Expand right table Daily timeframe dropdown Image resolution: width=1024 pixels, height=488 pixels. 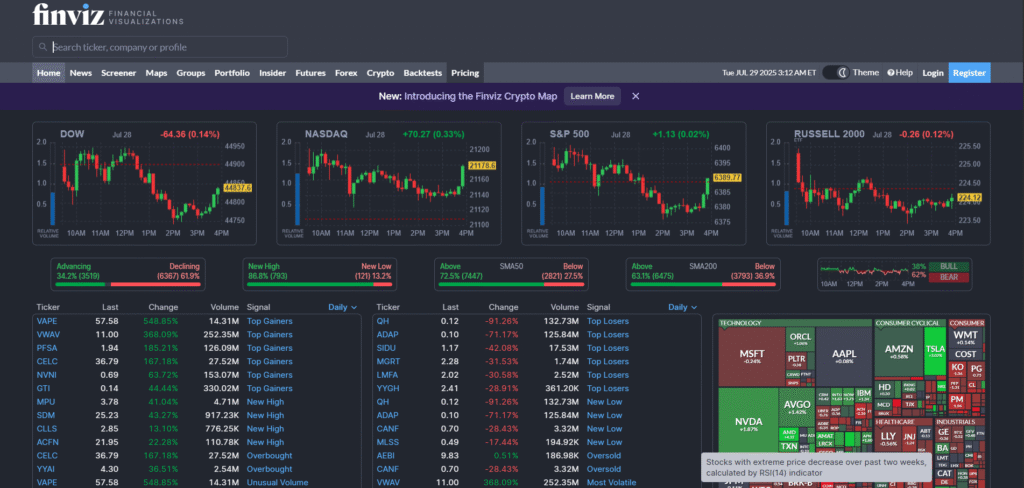click(x=682, y=307)
